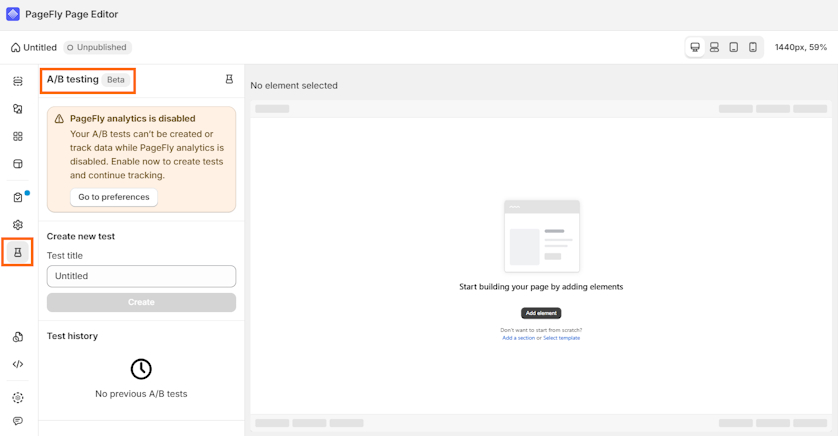This screenshot has height=436, width=838.
Task: Click the Untitled page name
Action: 40,48
